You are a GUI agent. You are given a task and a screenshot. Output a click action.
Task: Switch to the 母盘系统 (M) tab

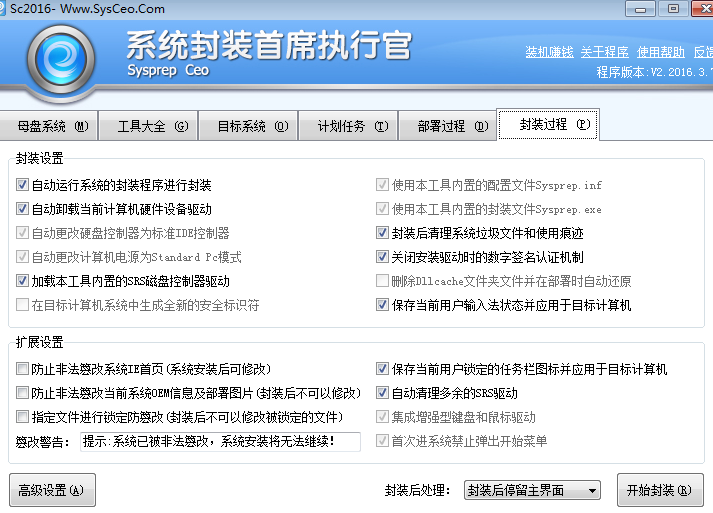48,126
